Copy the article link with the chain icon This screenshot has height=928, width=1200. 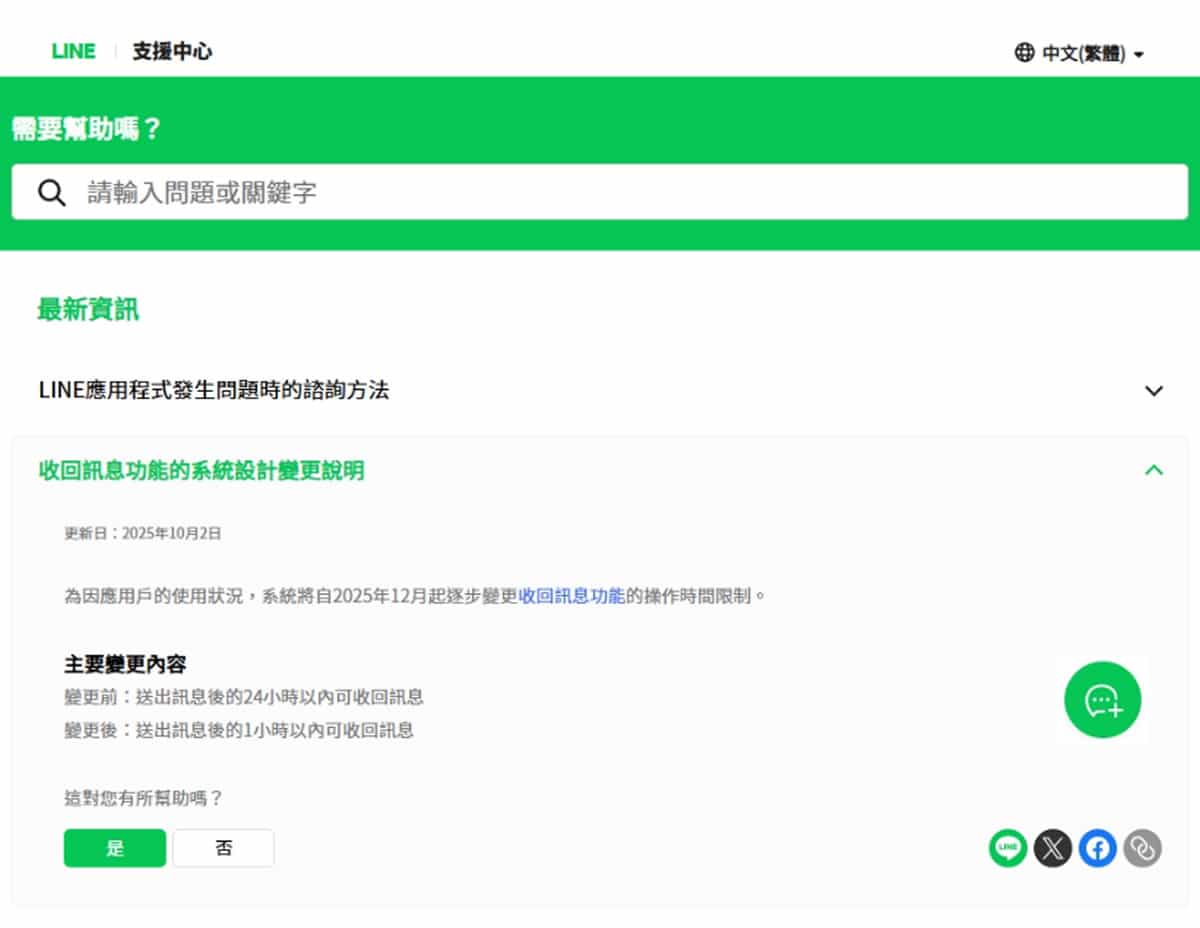click(1142, 849)
